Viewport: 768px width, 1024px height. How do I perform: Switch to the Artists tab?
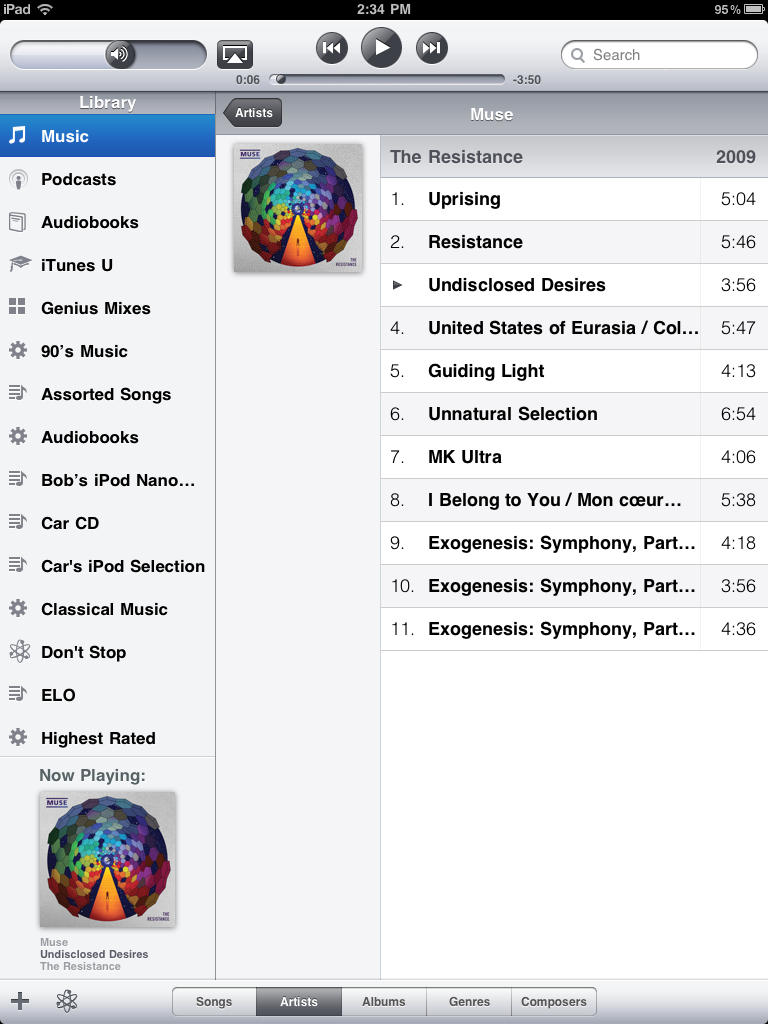[x=298, y=1001]
